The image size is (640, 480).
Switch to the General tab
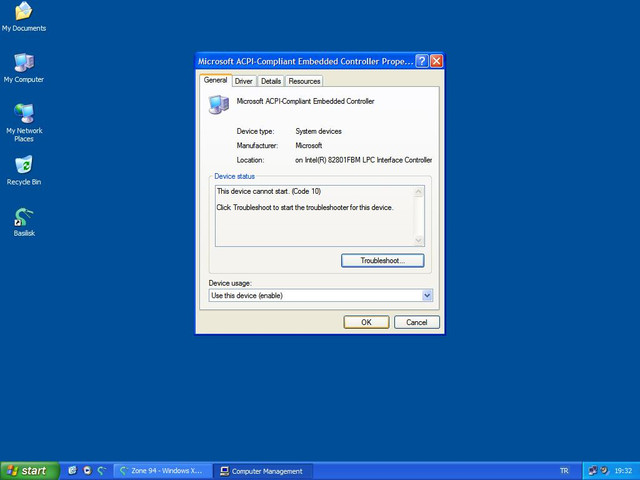coord(216,80)
